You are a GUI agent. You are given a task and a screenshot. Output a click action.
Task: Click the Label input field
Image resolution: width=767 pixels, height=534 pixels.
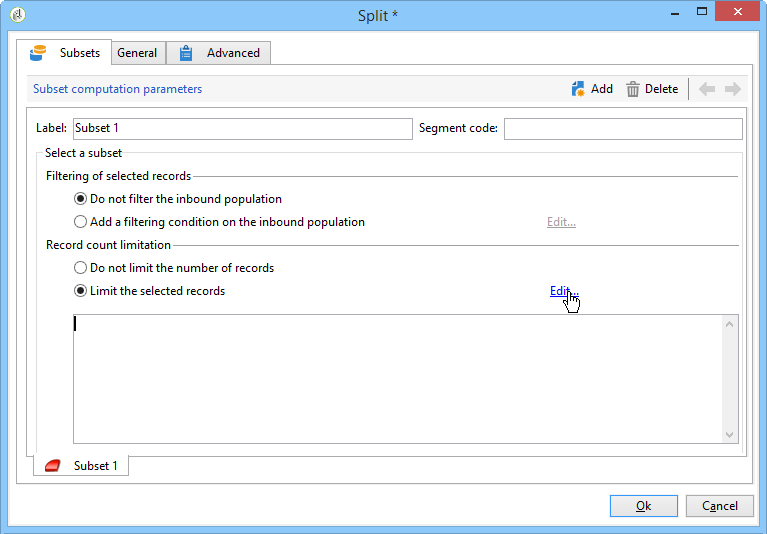click(243, 129)
